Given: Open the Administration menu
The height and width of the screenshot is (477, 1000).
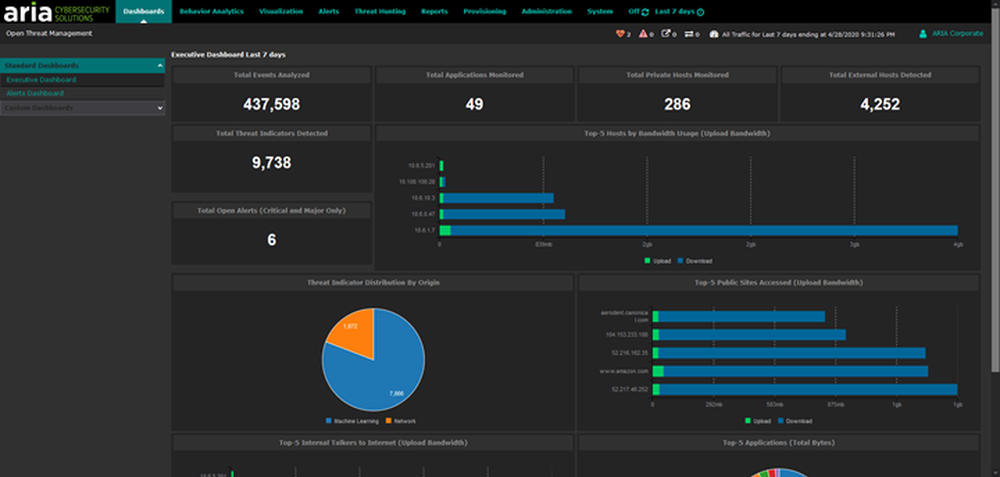Looking at the screenshot, I should pos(547,11).
